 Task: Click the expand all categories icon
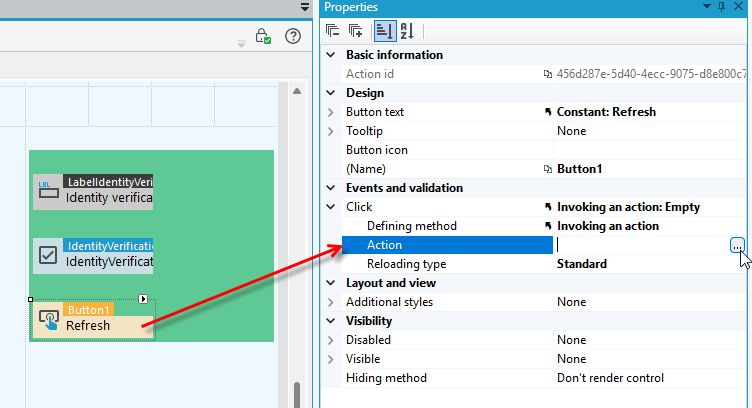tap(355, 31)
